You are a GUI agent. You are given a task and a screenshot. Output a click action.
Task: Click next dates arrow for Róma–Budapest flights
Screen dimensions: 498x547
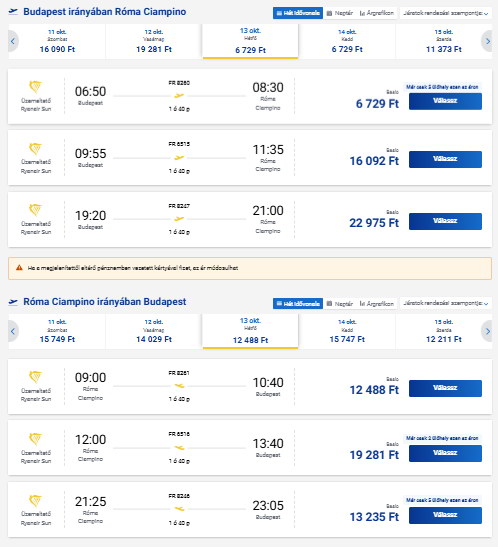[488, 331]
